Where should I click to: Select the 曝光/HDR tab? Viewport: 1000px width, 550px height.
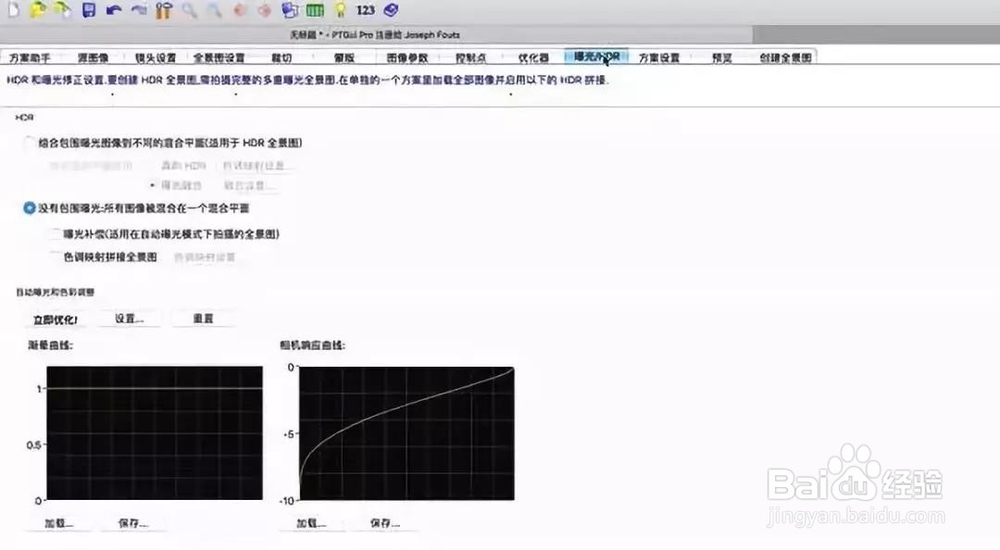[x=596, y=57]
